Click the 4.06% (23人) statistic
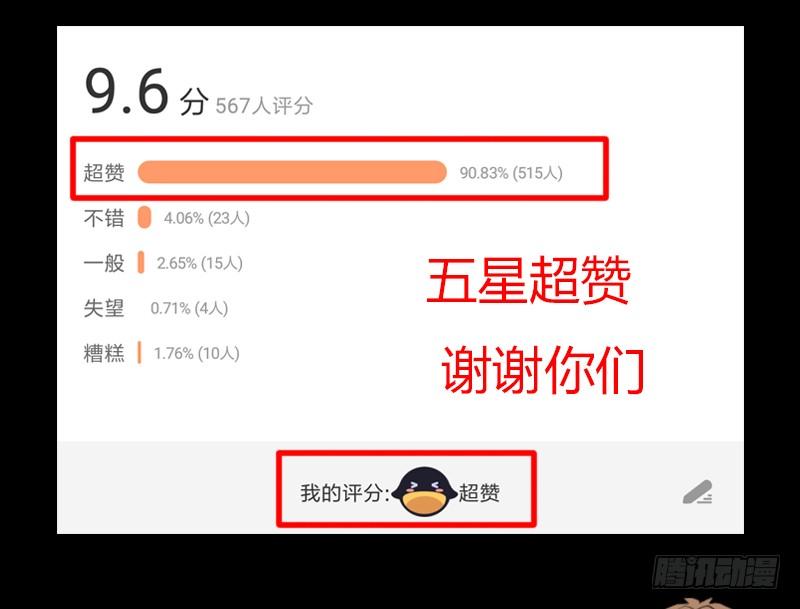 pos(207,218)
